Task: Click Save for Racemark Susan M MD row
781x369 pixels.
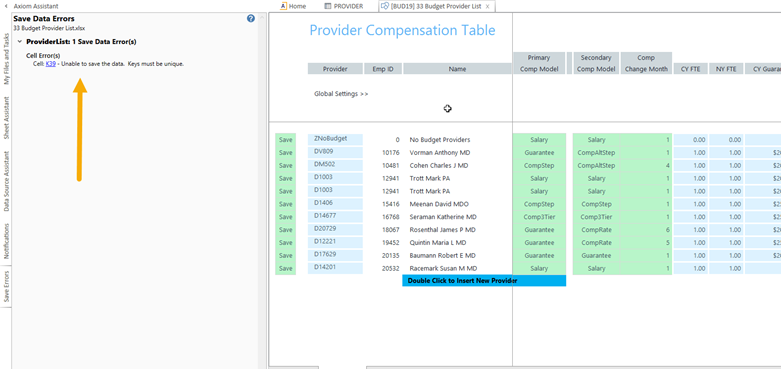Action: (x=285, y=268)
